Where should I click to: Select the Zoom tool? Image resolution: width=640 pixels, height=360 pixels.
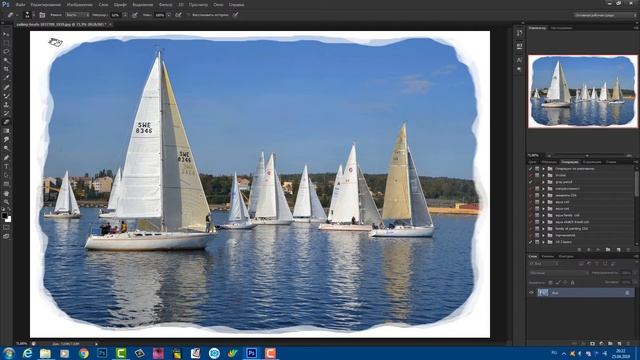[x=6, y=202]
